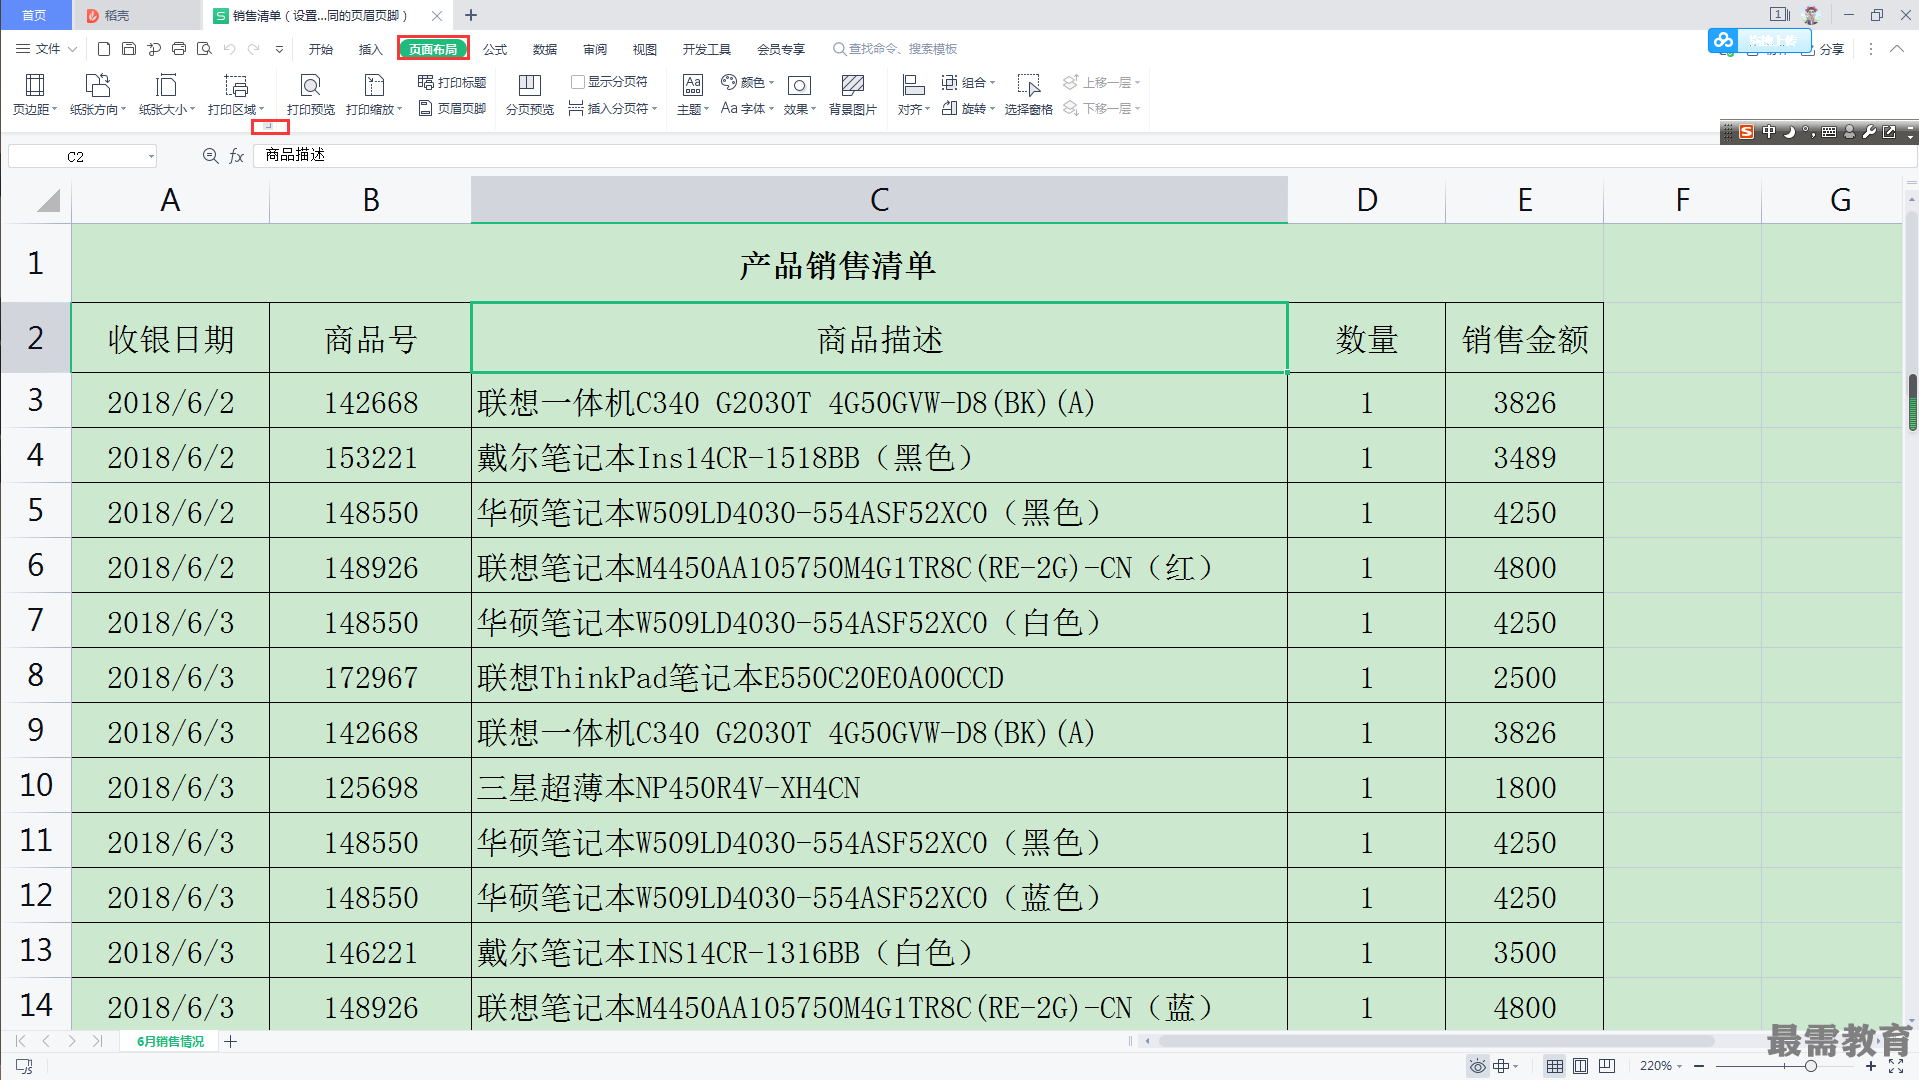Switch to normal view in status bar
Viewport: 1919px width, 1080px height.
1555,1066
